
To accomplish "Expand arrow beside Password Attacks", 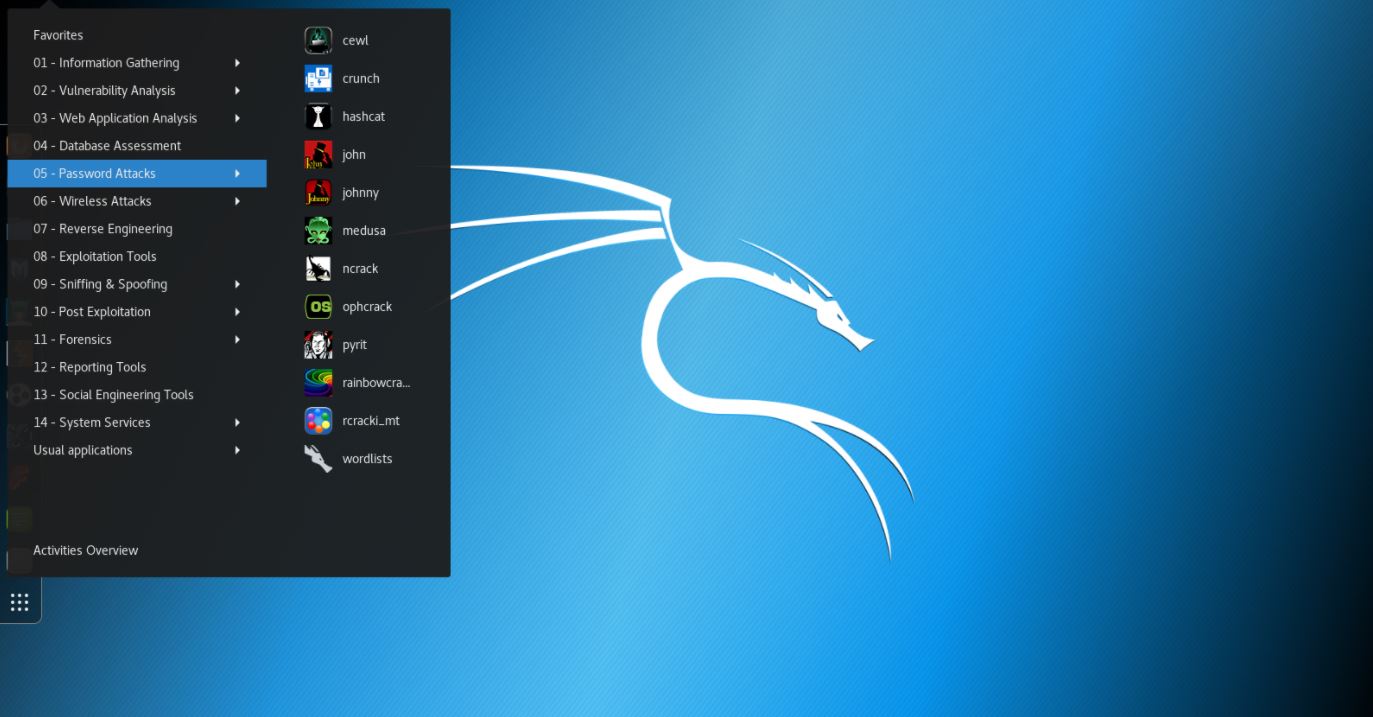I will point(238,174).
